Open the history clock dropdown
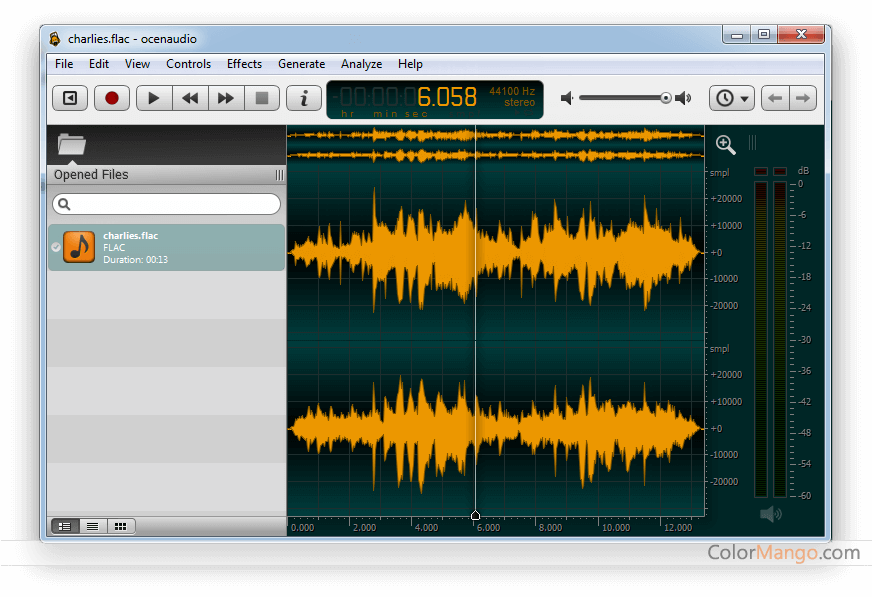This screenshot has width=872, height=597. (x=732, y=98)
